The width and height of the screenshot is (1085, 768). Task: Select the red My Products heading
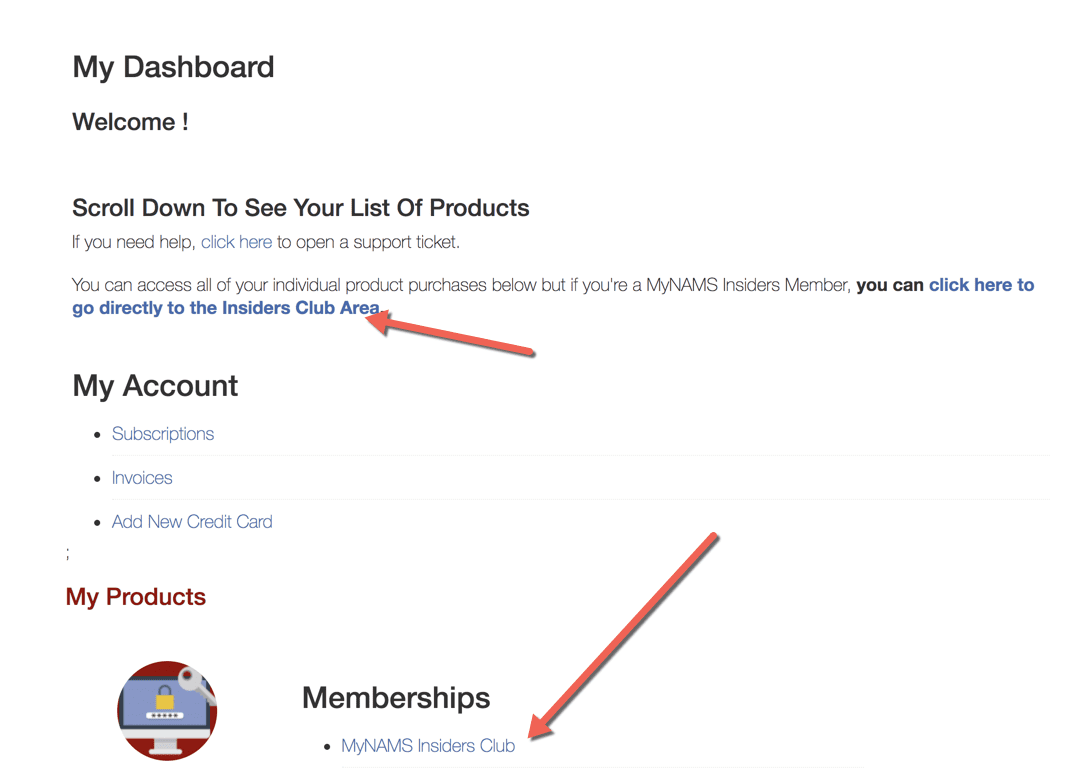pos(136,597)
